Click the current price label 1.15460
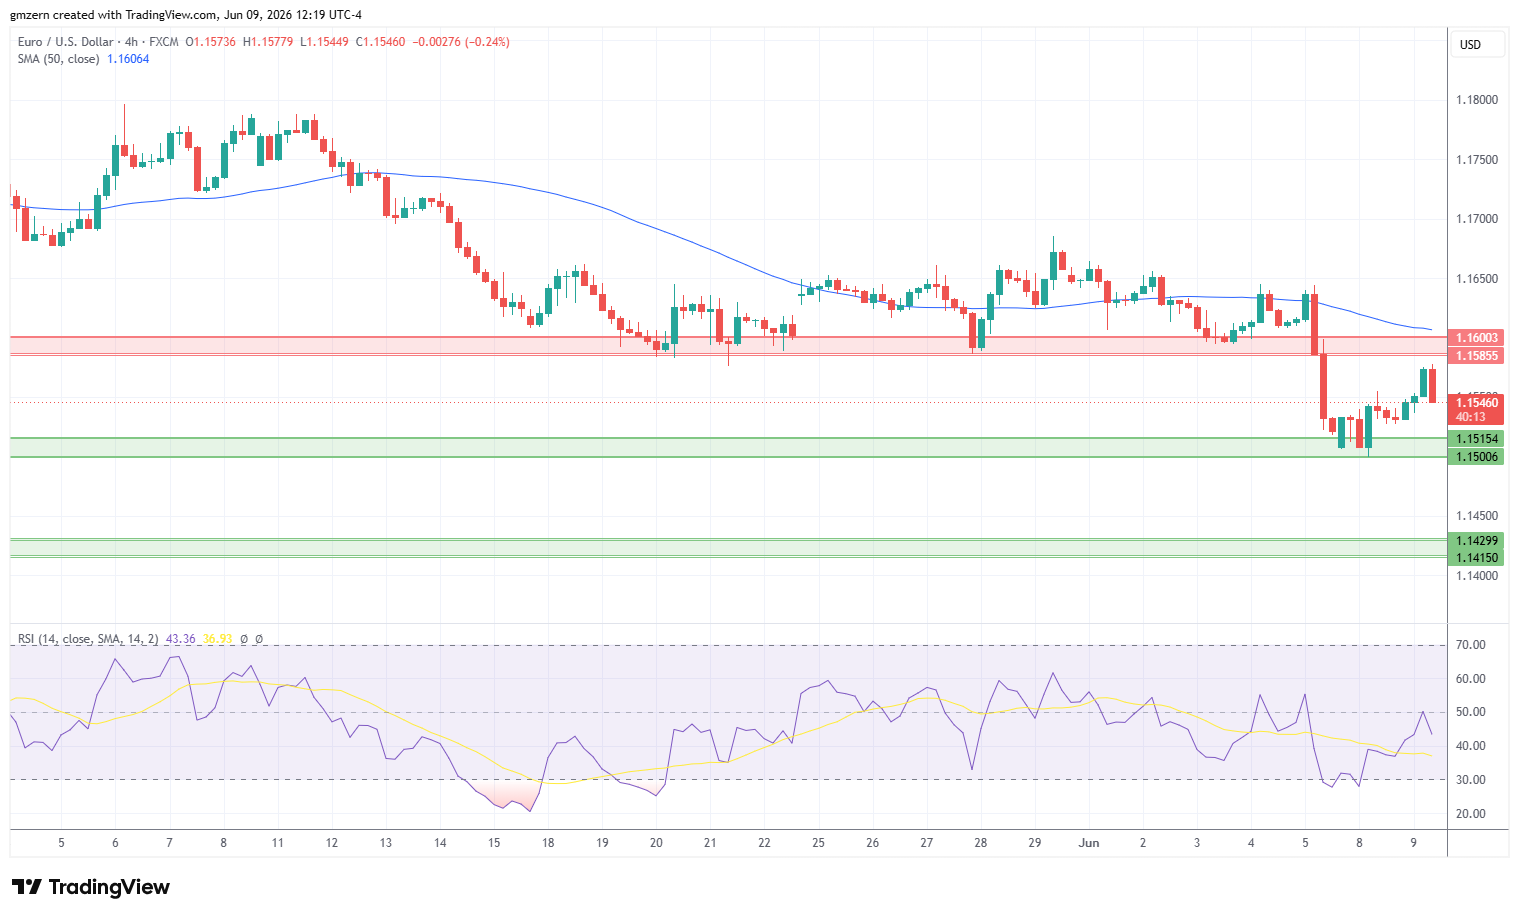1519x917 pixels. pyautogui.click(x=1476, y=403)
